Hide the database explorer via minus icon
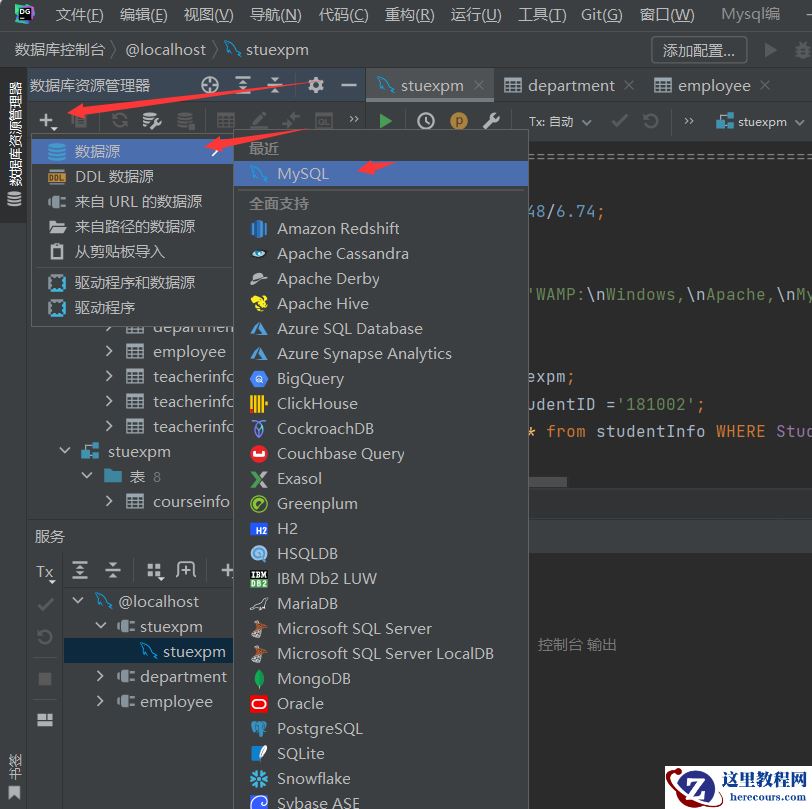This screenshot has width=812, height=809. pos(349,85)
